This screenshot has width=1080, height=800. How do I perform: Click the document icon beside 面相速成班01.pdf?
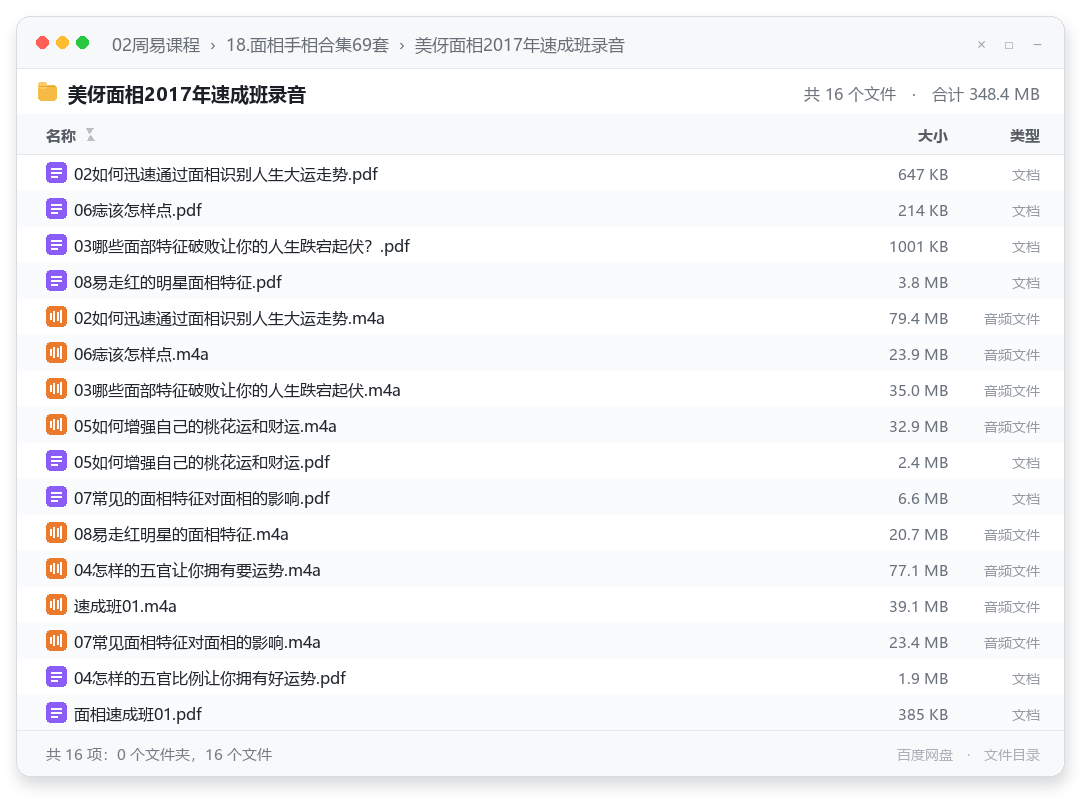tap(56, 712)
